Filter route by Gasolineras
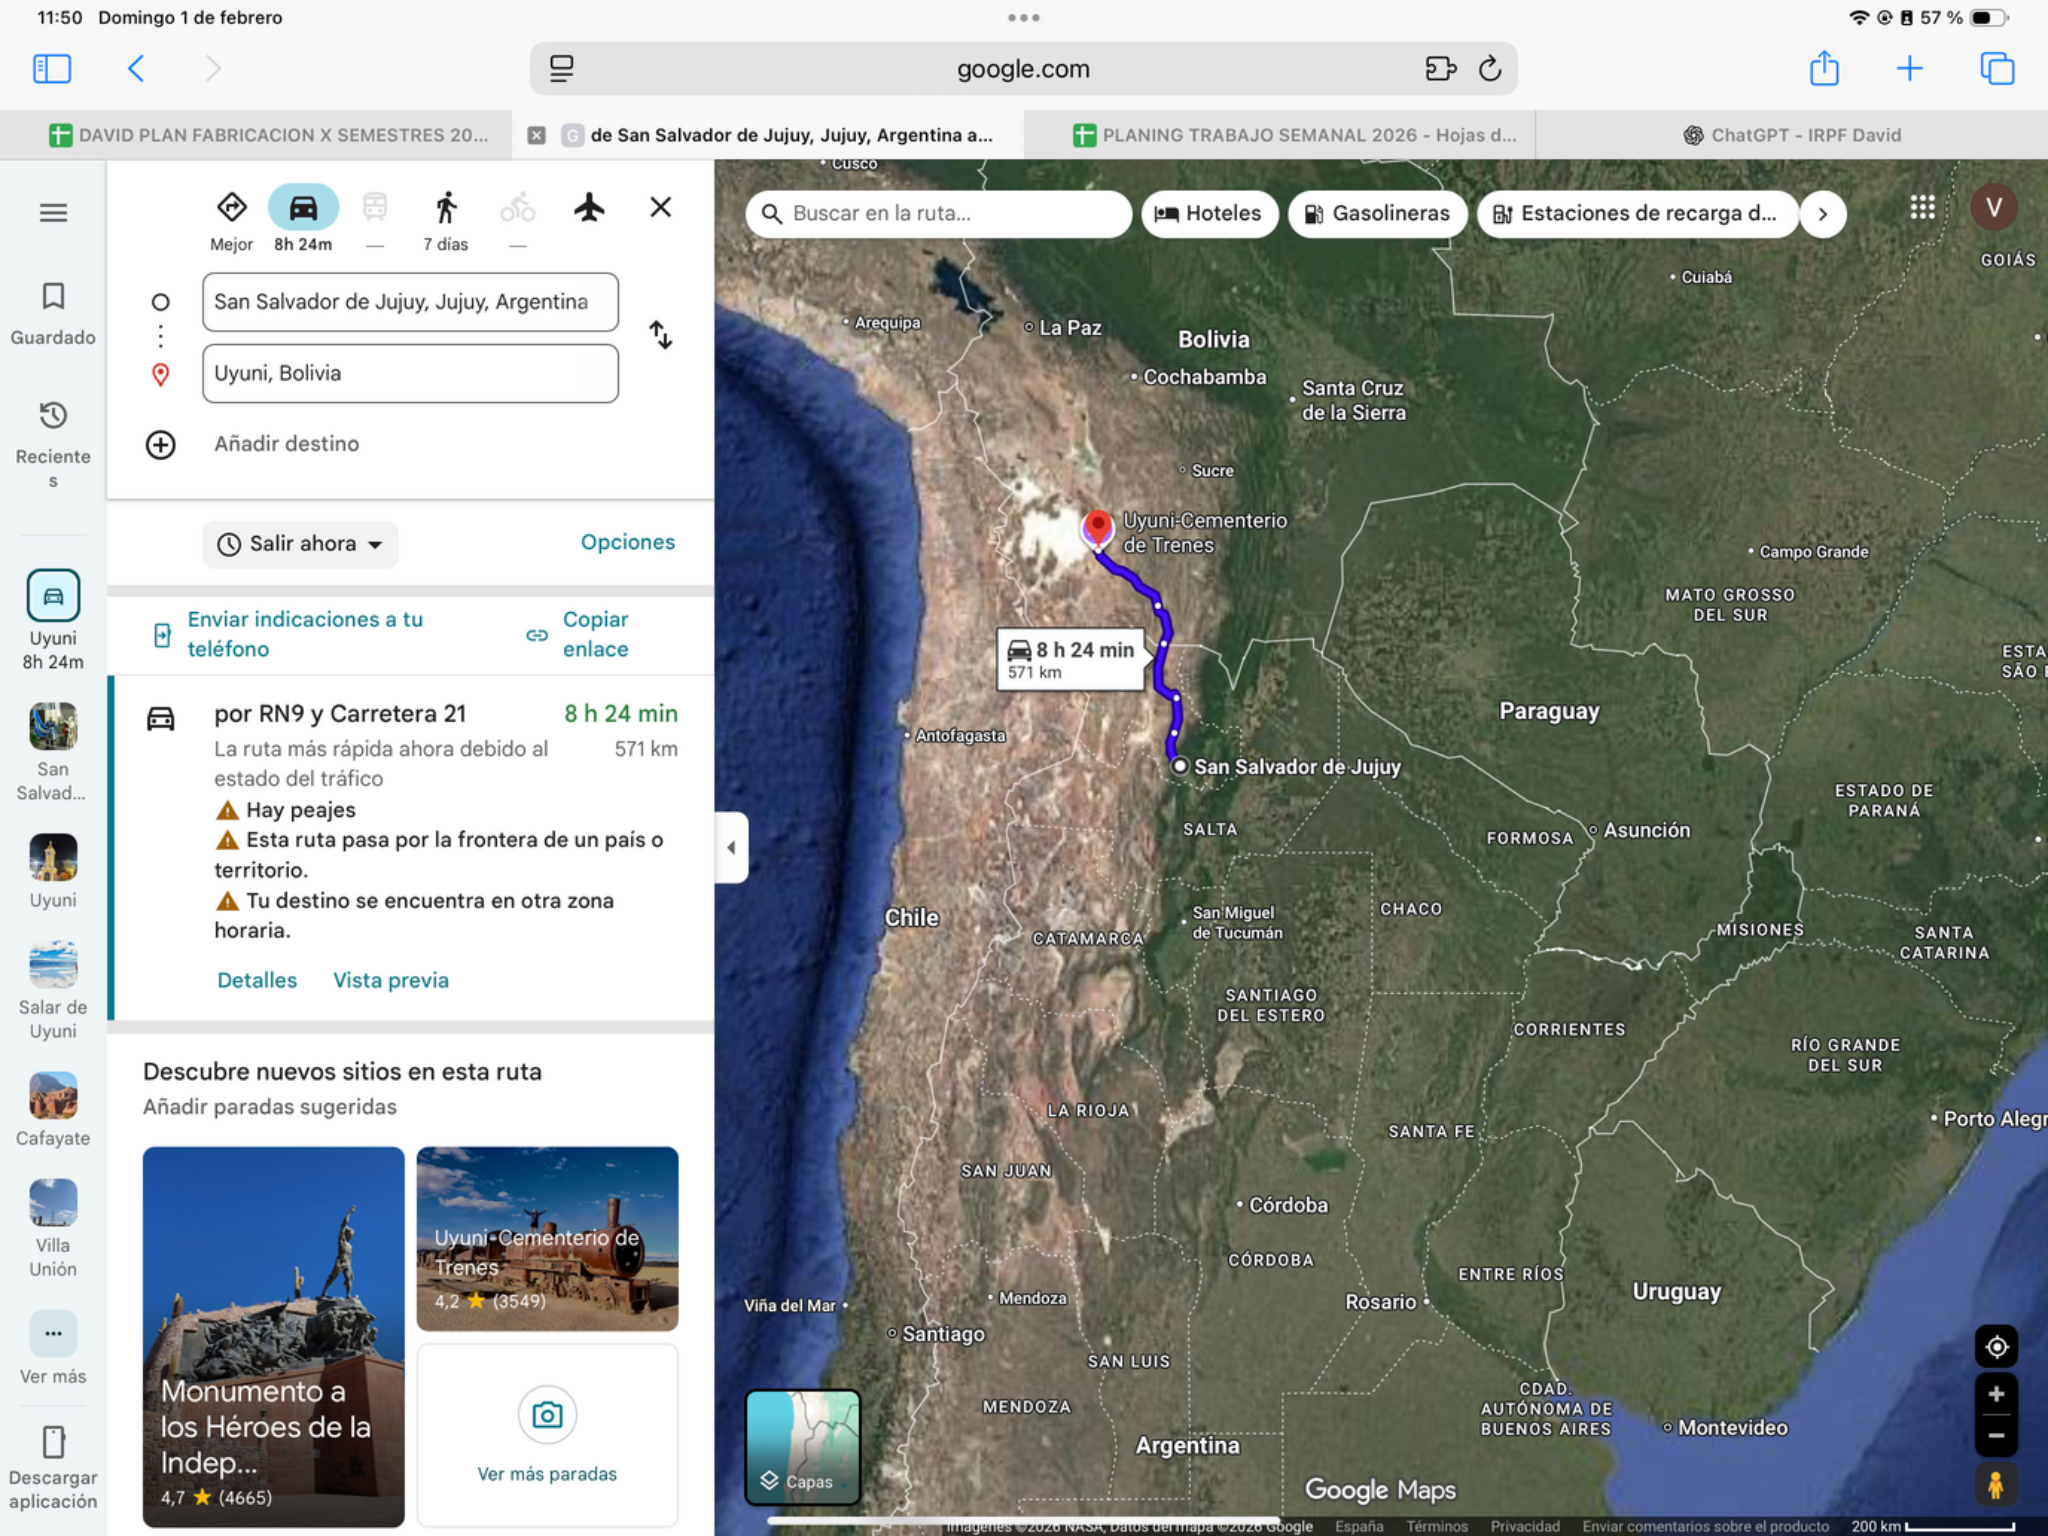 [x=1377, y=214]
